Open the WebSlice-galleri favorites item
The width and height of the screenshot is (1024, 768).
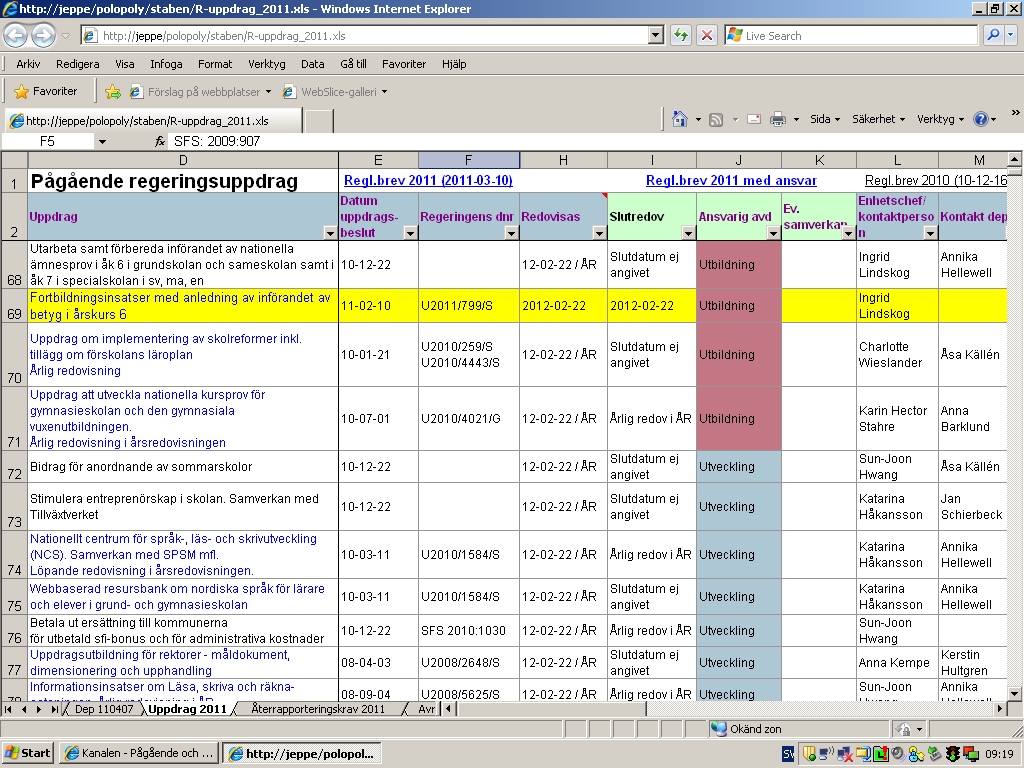[335, 92]
